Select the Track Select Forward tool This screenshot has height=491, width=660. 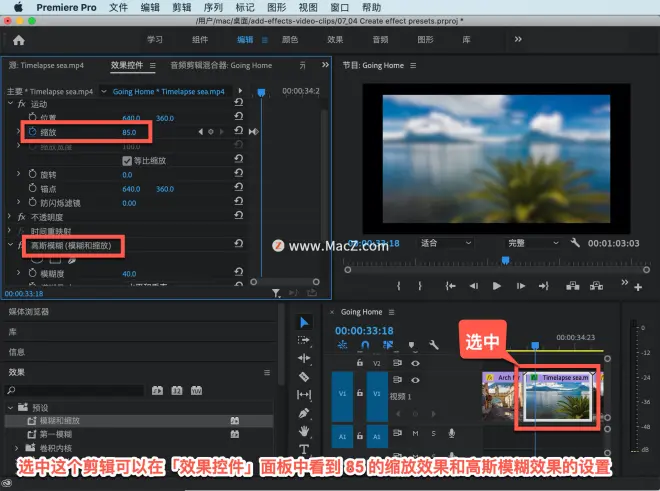point(304,340)
